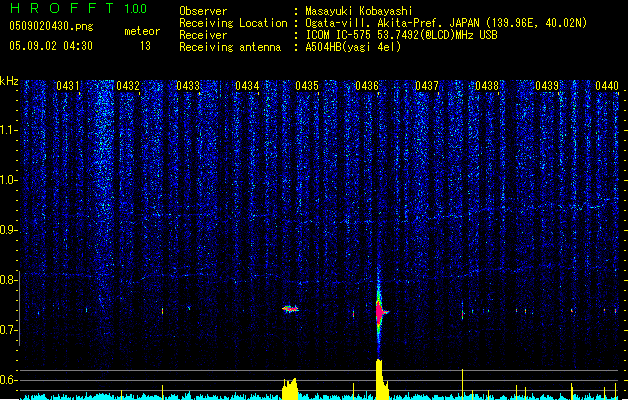The image size is (629, 400).
Task: Click the 0.8 kHz frequency label
Action: click(8, 280)
